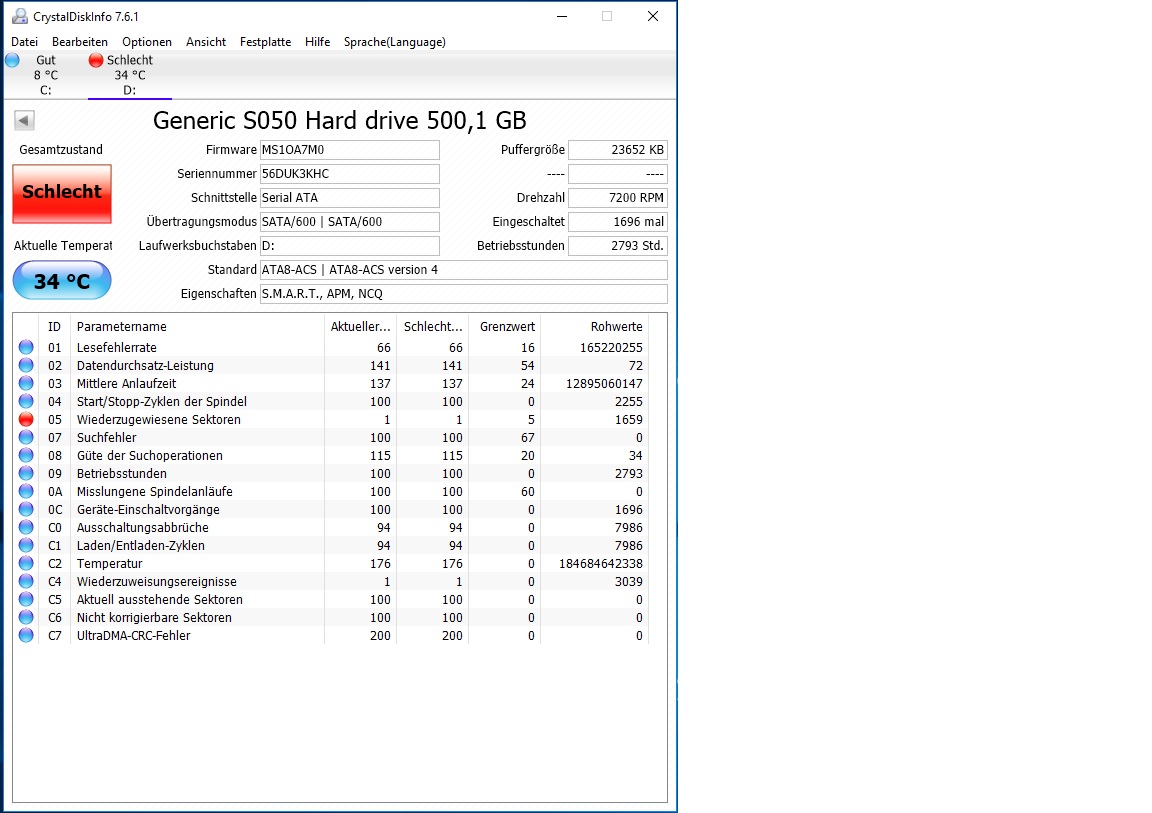
Task: Click status icon of row 09 Betriebsstunden
Action: 26,473
